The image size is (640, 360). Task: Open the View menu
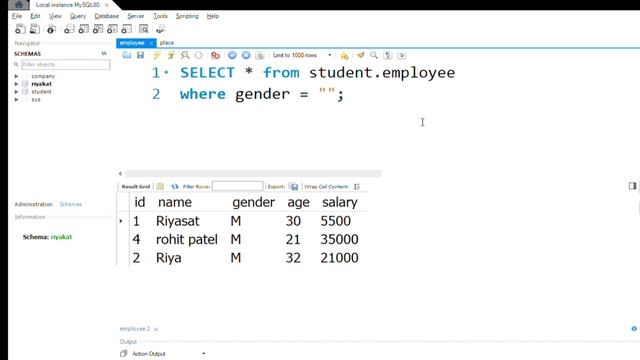point(55,16)
